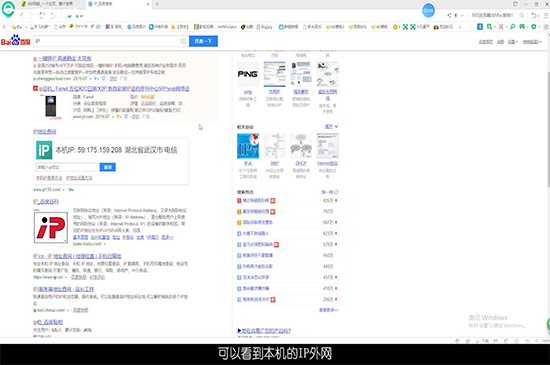550x365 pixels.
Task: Click the browser search field at top right
Action: coord(492,15)
